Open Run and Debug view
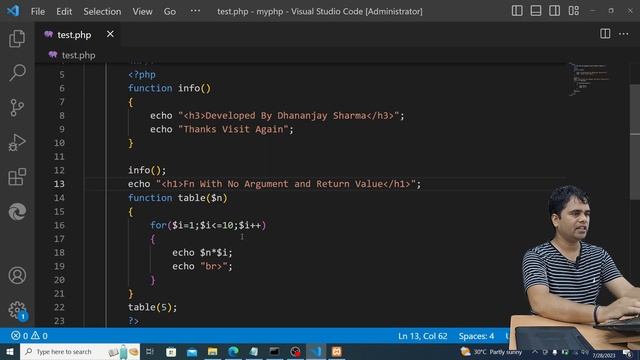The image size is (640, 360). coord(17,142)
